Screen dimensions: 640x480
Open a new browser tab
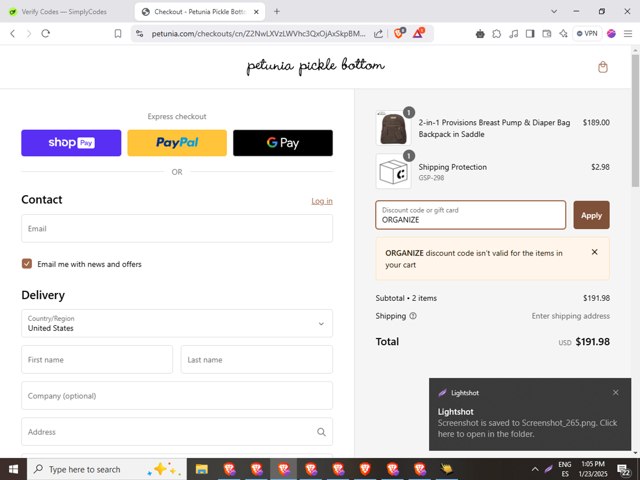(x=277, y=11)
